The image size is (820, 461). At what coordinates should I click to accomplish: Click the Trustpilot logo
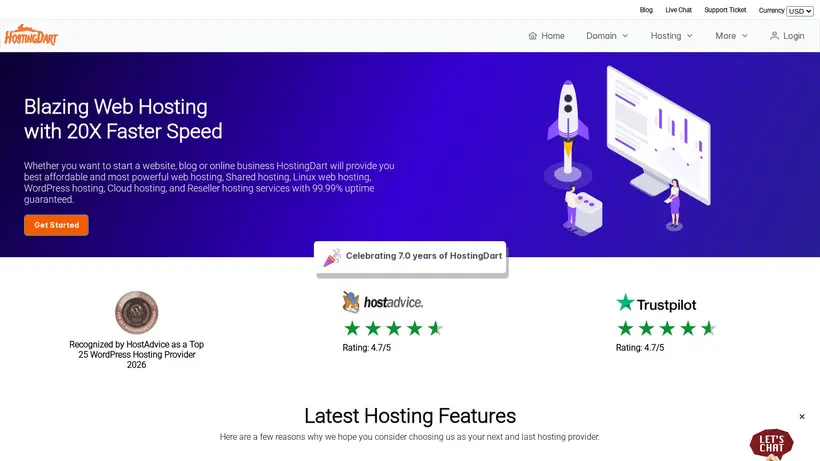[656, 303]
